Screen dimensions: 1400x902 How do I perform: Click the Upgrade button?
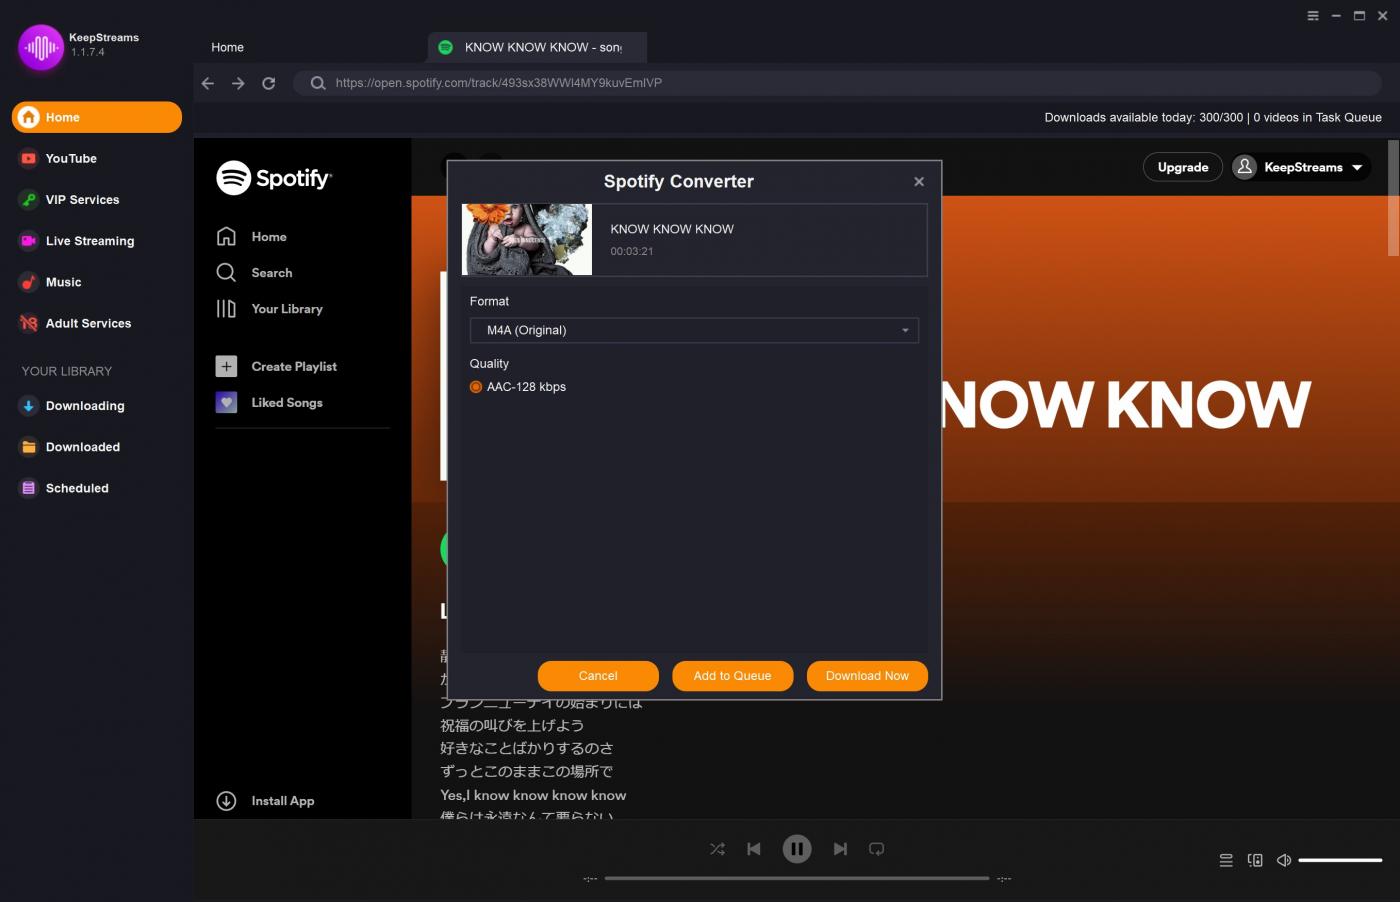1183,167
